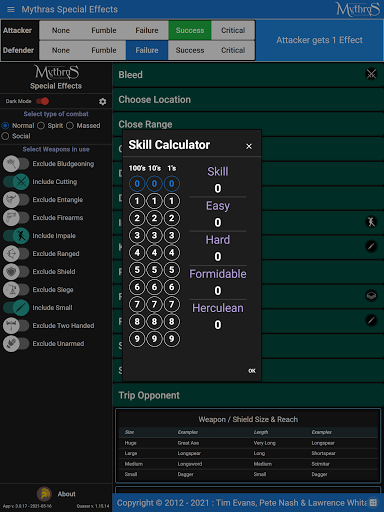Click 'Scimitar' cell in reach table
The width and height of the screenshot is (384, 512).
[x=320, y=464]
